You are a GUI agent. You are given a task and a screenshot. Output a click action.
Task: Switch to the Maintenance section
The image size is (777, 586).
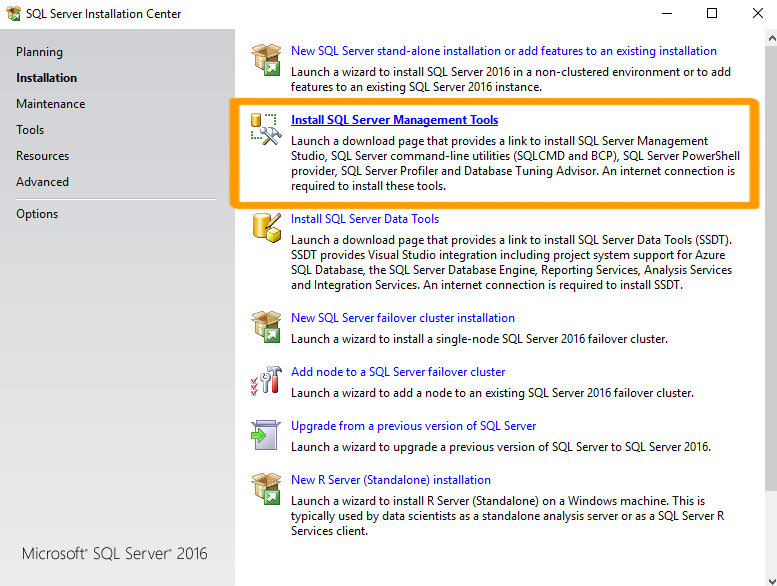pos(51,104)
